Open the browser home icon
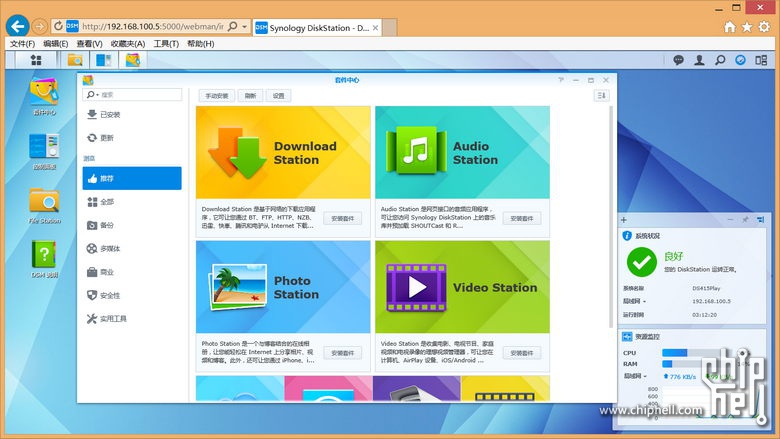The width and height of the screenshot is (780, 439). tap(730, 27)
